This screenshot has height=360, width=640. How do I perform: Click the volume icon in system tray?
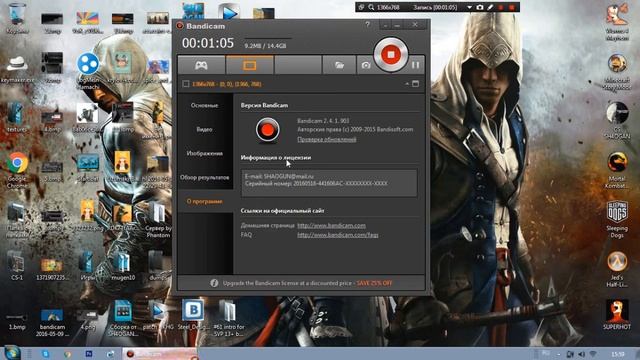coord(582,354)
